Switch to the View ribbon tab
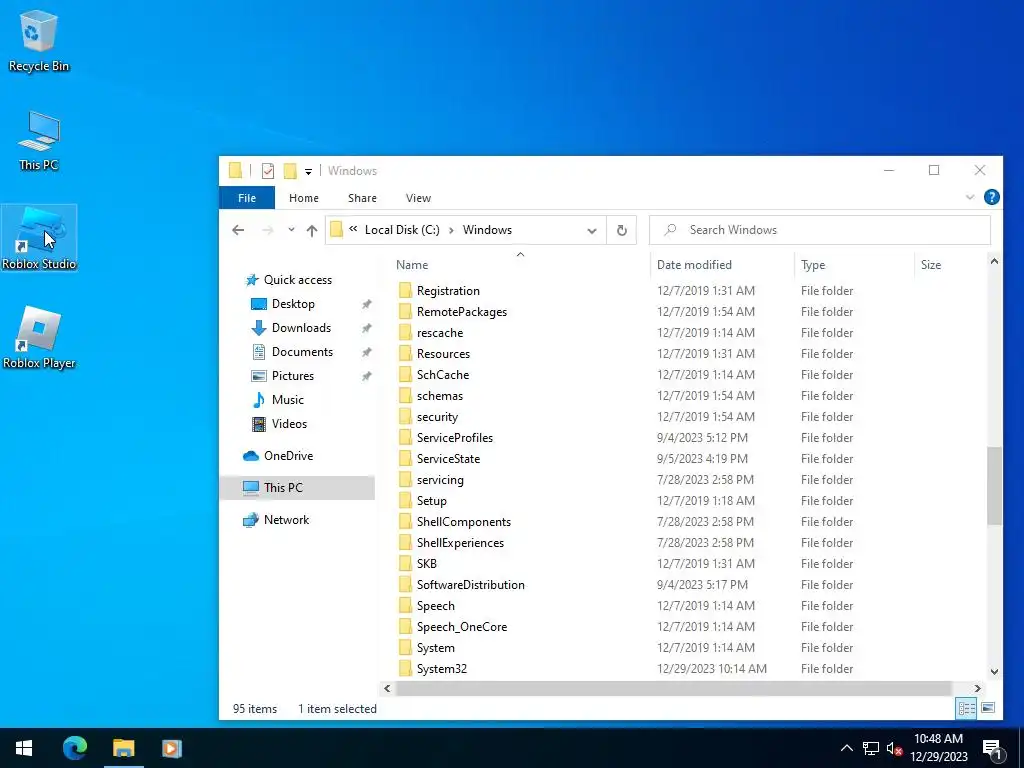The height and width of the screenshot is (768, 1024). pyautogui.click(x=418, y=198)
